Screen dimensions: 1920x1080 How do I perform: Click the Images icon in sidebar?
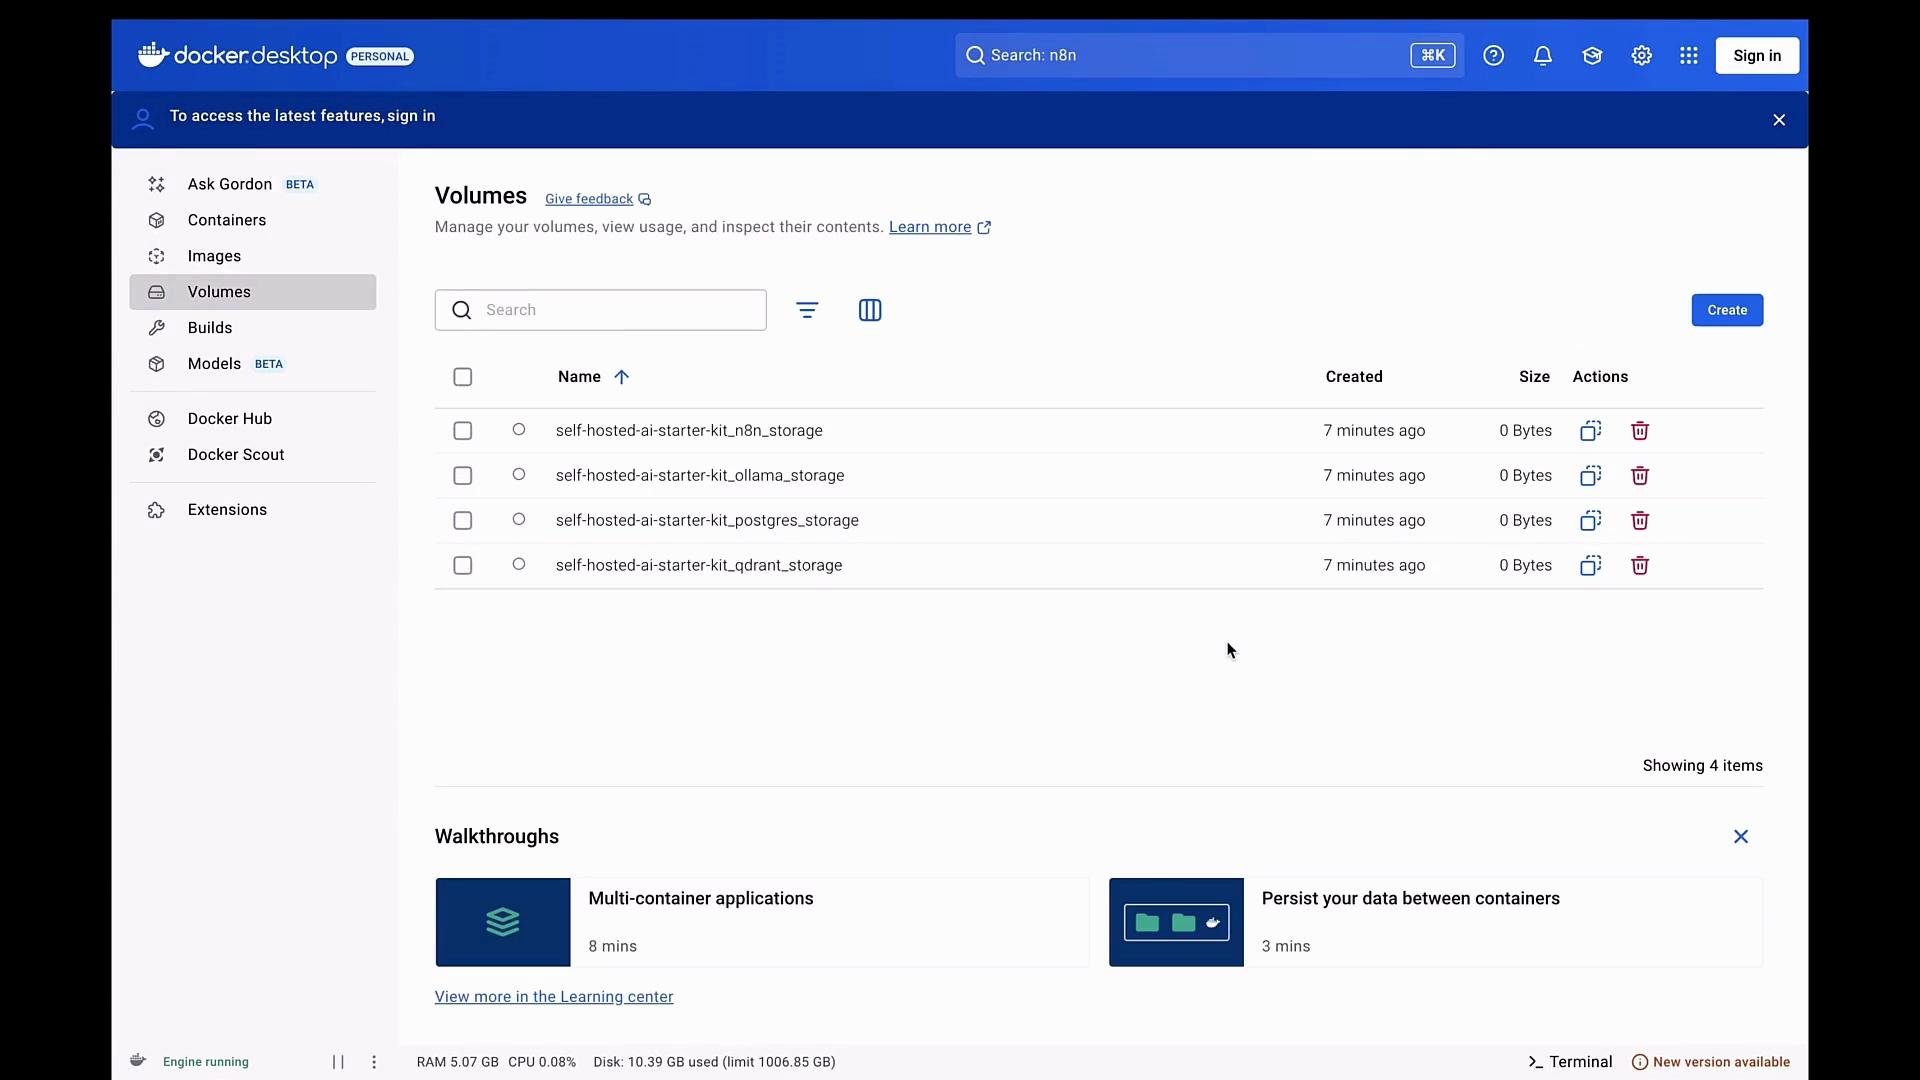(156, 256)
